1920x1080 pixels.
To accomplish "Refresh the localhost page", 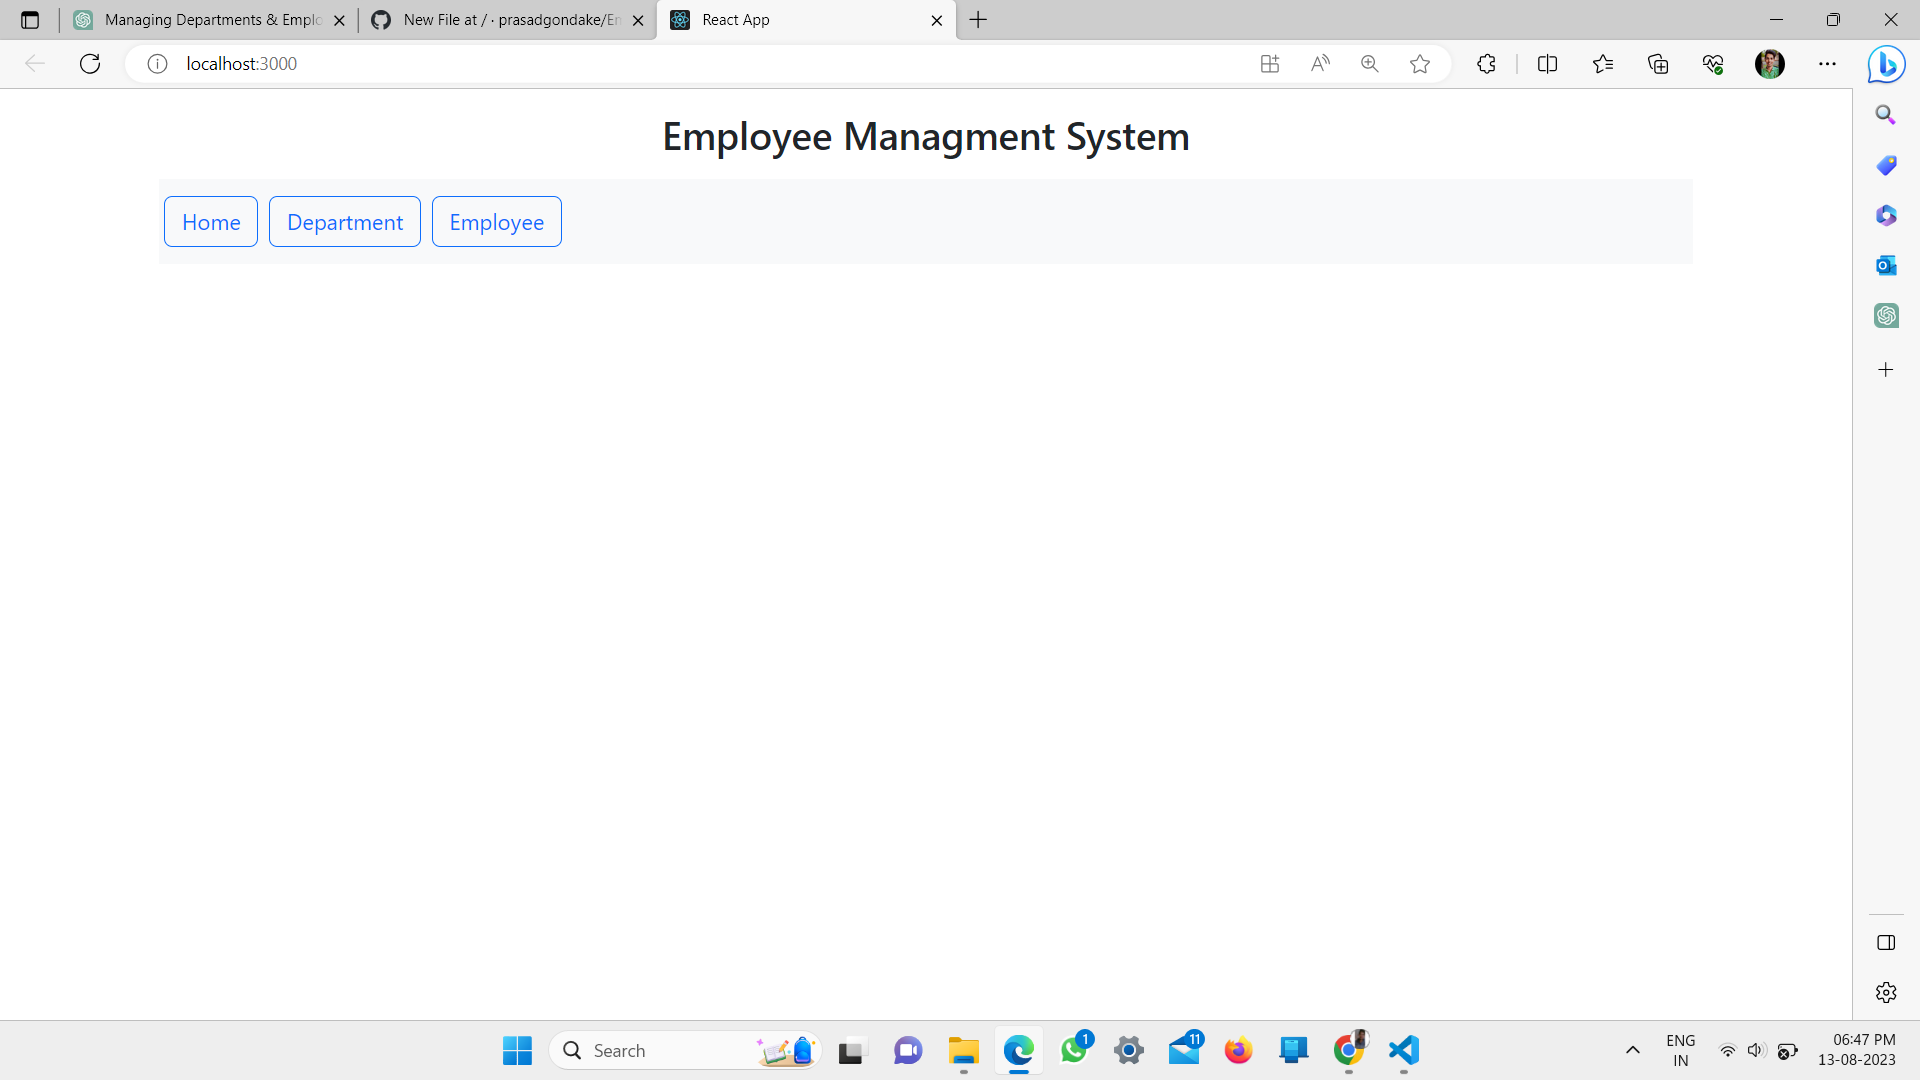I will pyautogui.click(x=90, y=63).
